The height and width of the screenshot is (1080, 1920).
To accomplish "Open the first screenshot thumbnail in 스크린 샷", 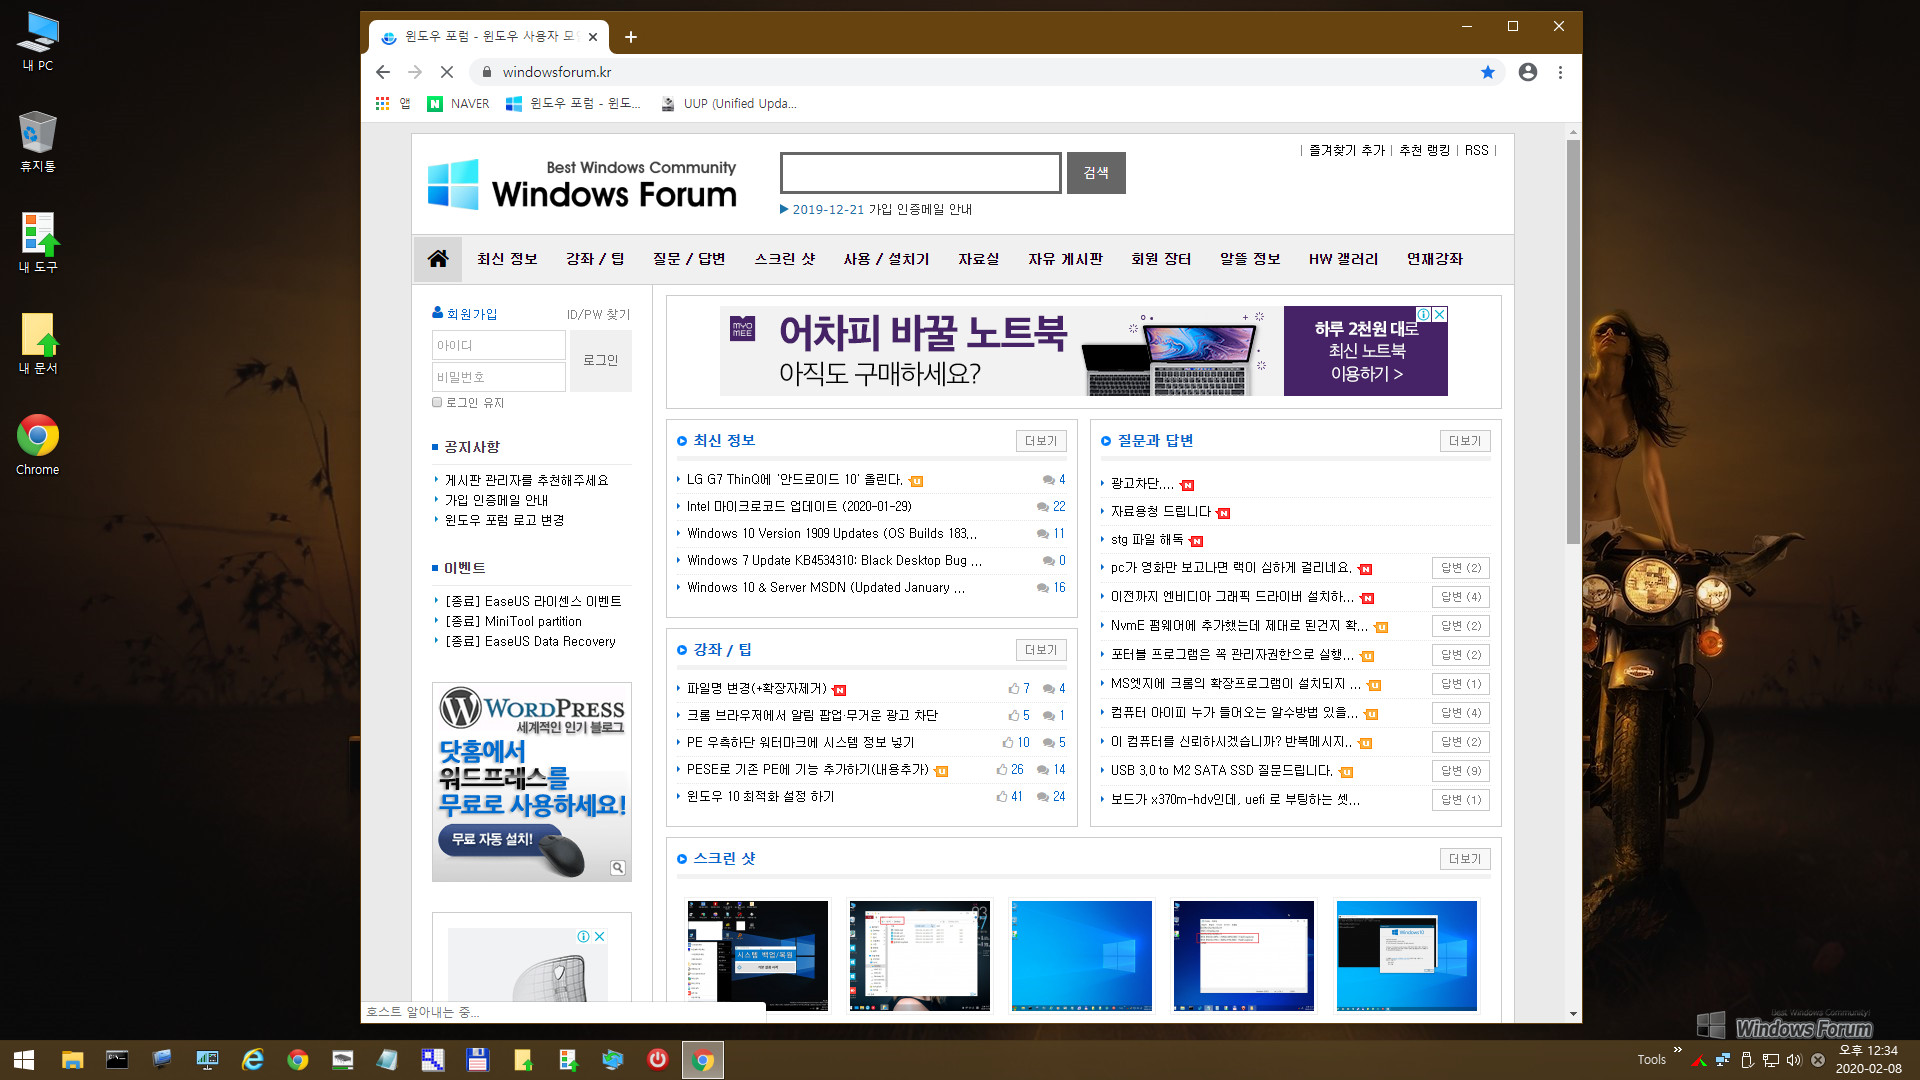I will (757, 956).
